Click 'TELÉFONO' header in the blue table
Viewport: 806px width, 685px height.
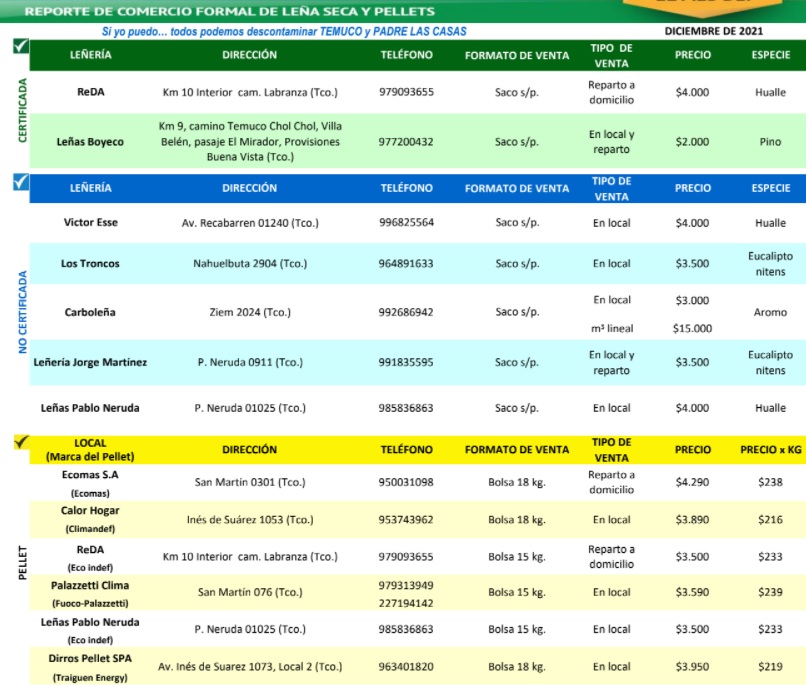pos(406,188)
